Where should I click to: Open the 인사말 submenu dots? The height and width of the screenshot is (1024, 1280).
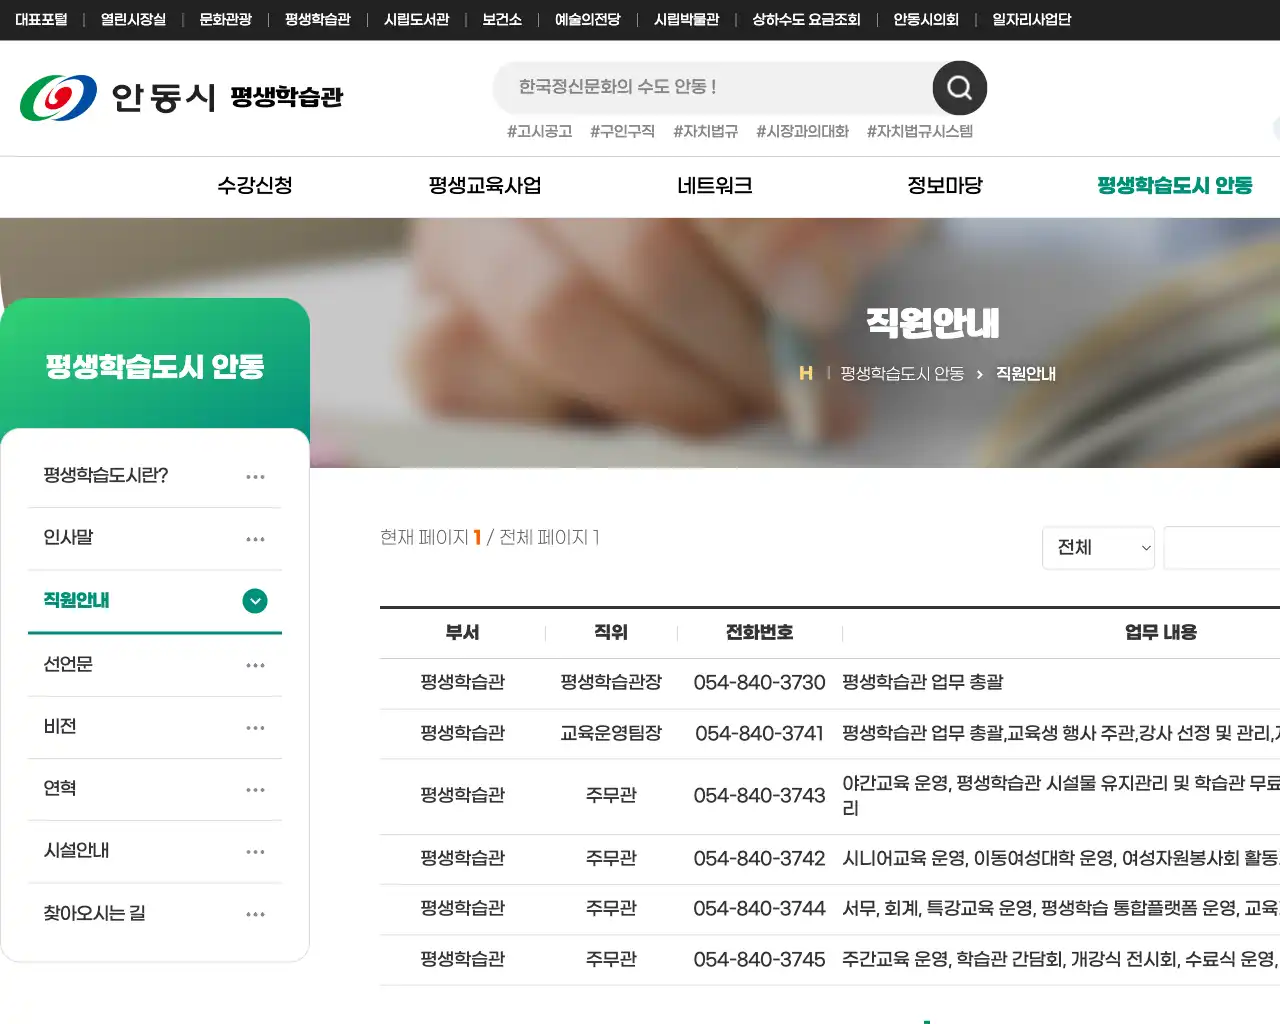click(255, 539)
